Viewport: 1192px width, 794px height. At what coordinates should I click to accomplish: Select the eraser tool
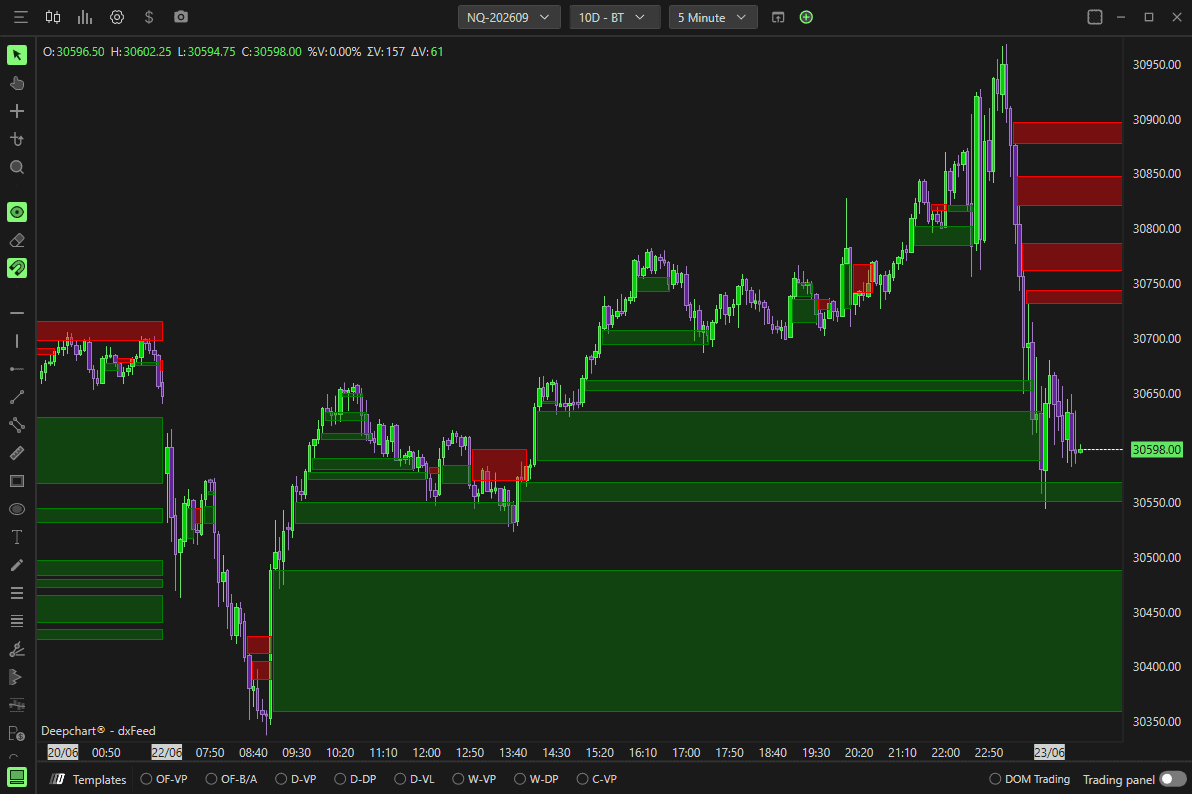[17, 240]
